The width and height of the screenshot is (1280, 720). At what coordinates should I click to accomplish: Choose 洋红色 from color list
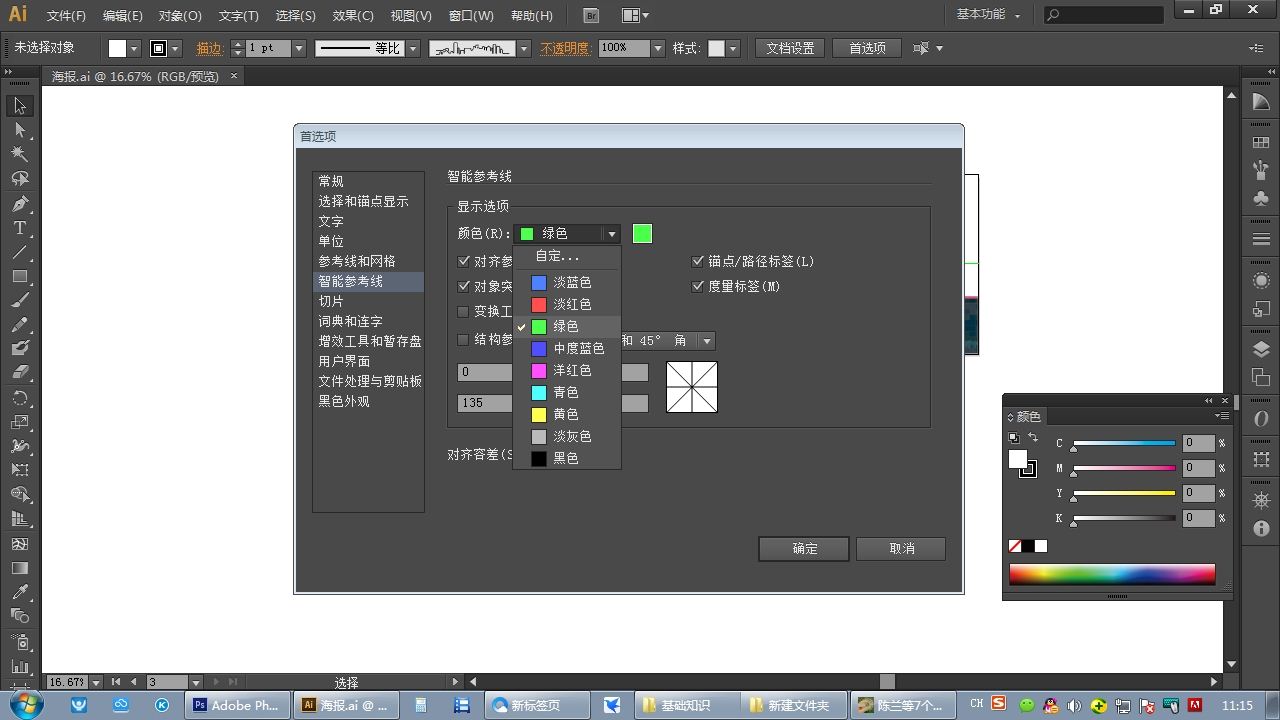(567, 370)
